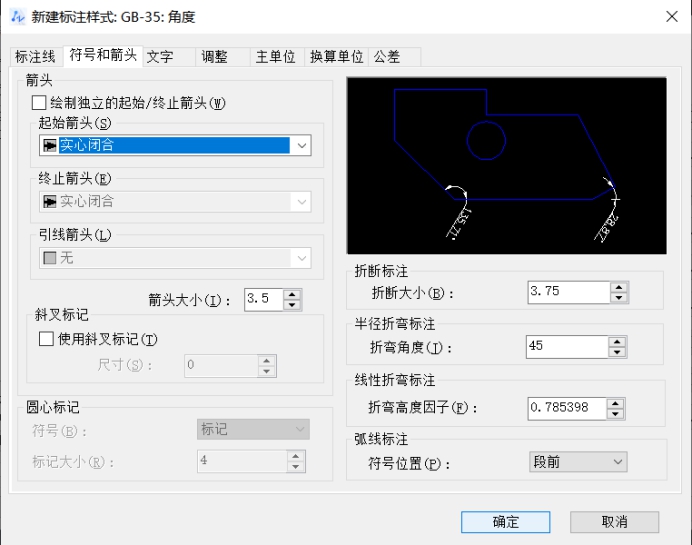
Task: Click the 取消 button
Action: pyautogui.click(x=614, y=522)
